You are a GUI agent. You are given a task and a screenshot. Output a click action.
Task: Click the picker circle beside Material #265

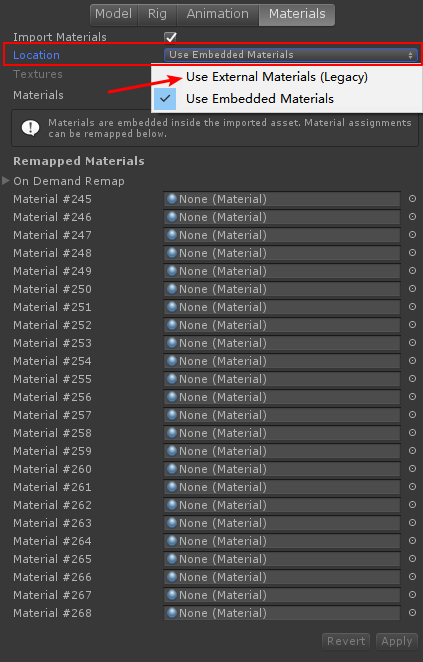click(x=412, y=559)
